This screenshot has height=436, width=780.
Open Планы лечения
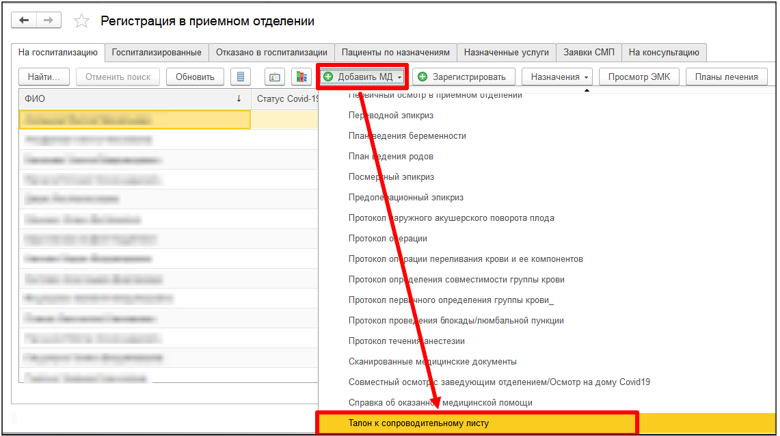(726, 77)
